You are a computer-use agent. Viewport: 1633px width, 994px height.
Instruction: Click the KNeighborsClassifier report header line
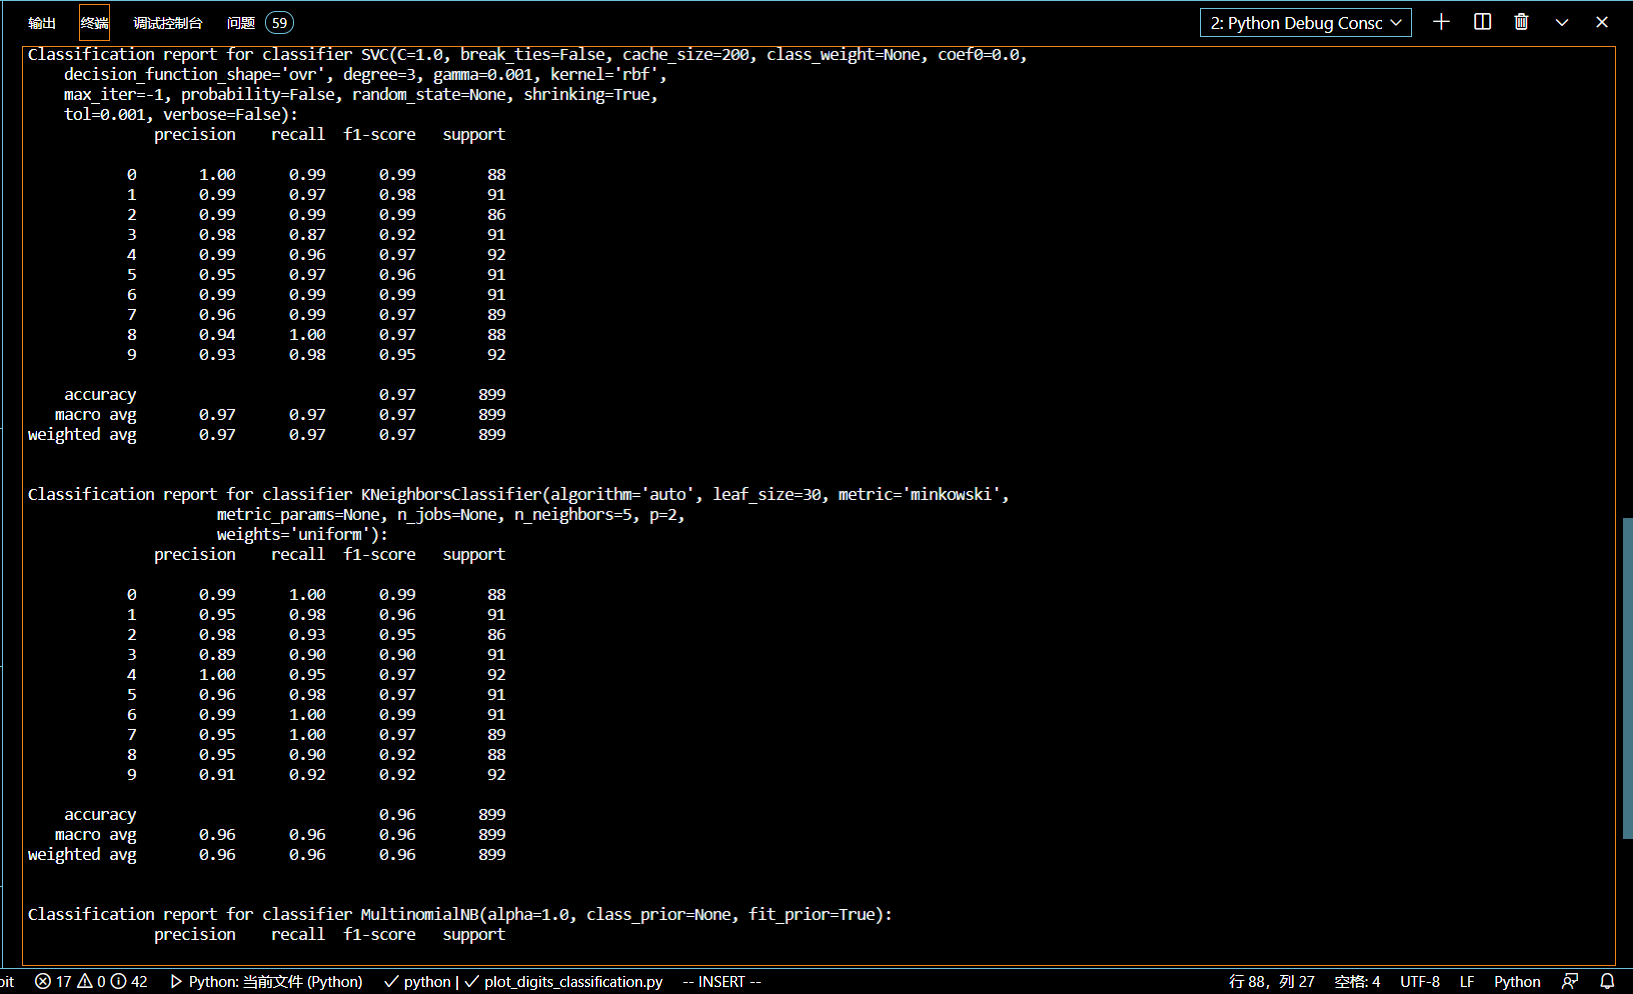(518, 495)
